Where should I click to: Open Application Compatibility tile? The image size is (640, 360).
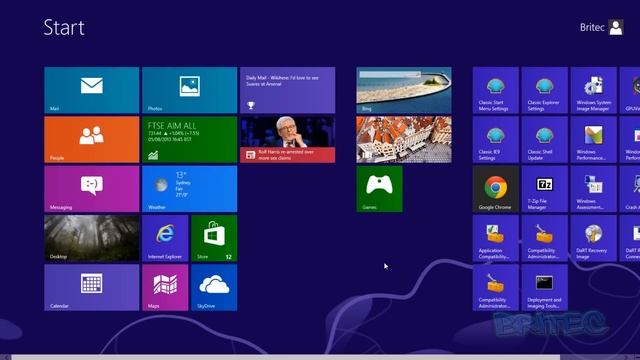[x=496, y=238]
